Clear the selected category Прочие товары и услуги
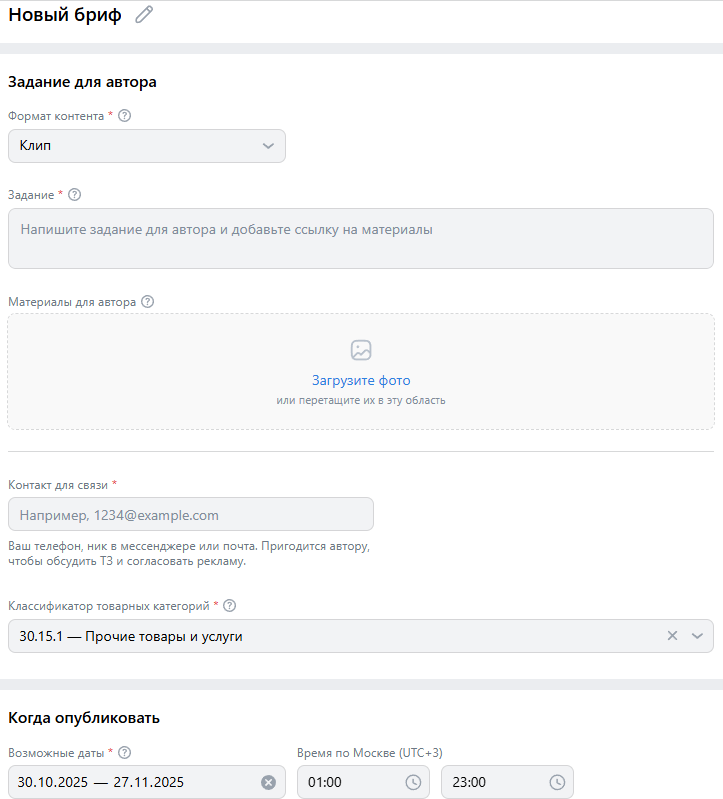 (x=673, y=635)
